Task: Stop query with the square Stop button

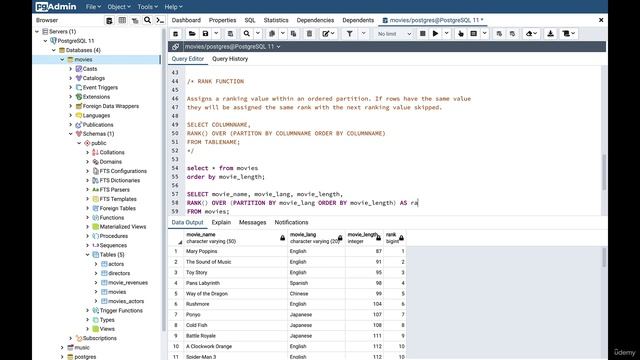Action: point(423,34)
